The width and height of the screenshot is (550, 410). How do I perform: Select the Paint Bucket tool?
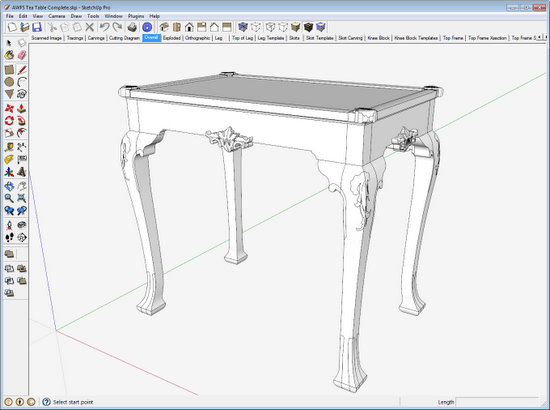[9, 55]
